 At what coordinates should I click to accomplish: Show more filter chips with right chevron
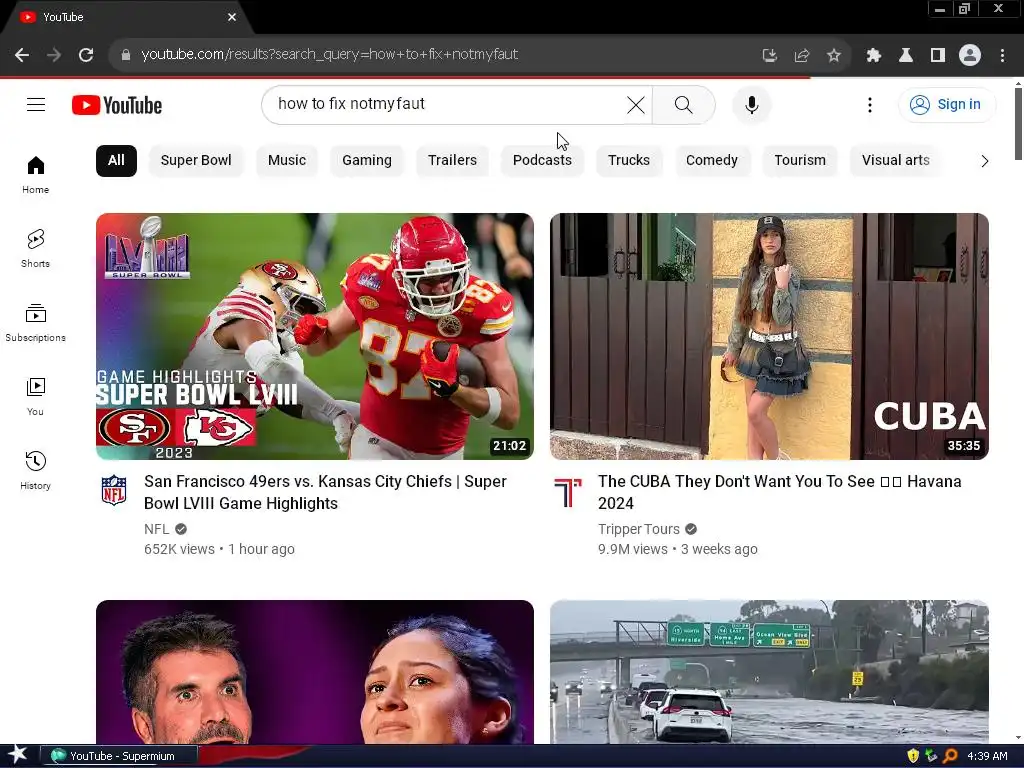[984, 161]
